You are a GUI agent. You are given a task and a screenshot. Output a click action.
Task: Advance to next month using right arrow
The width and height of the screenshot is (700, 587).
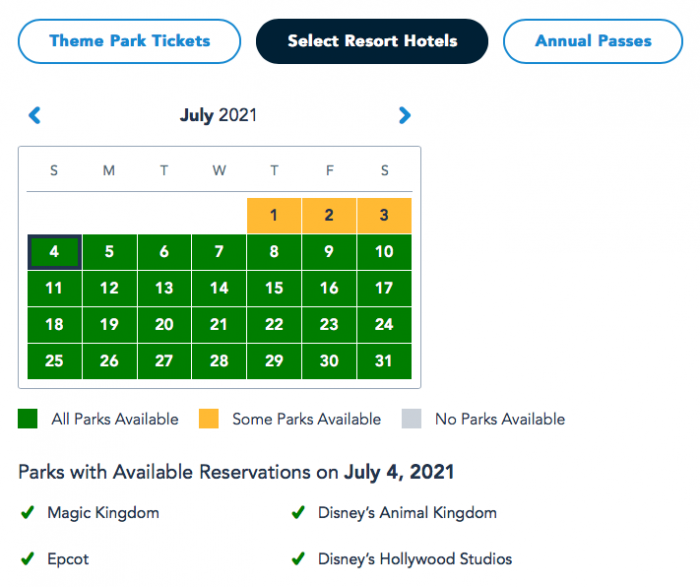pyautogui.click(x=404, y=116)
